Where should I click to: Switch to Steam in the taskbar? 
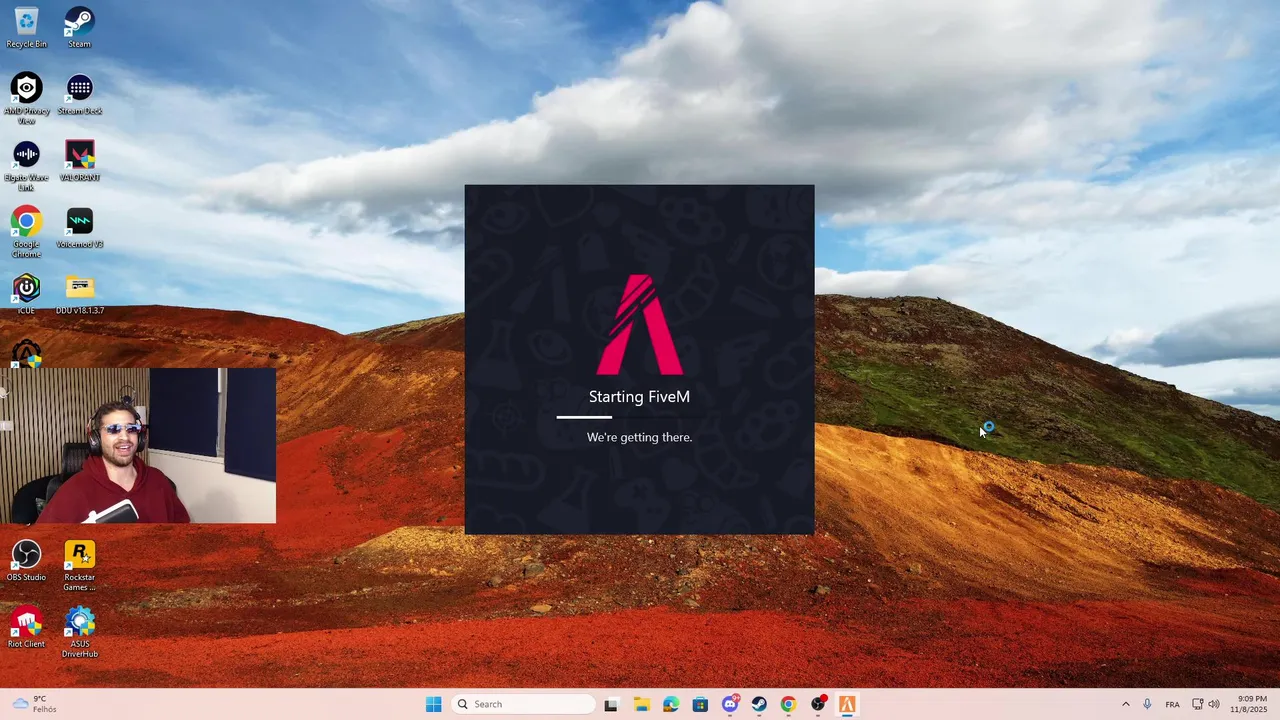tap(759, 704)
